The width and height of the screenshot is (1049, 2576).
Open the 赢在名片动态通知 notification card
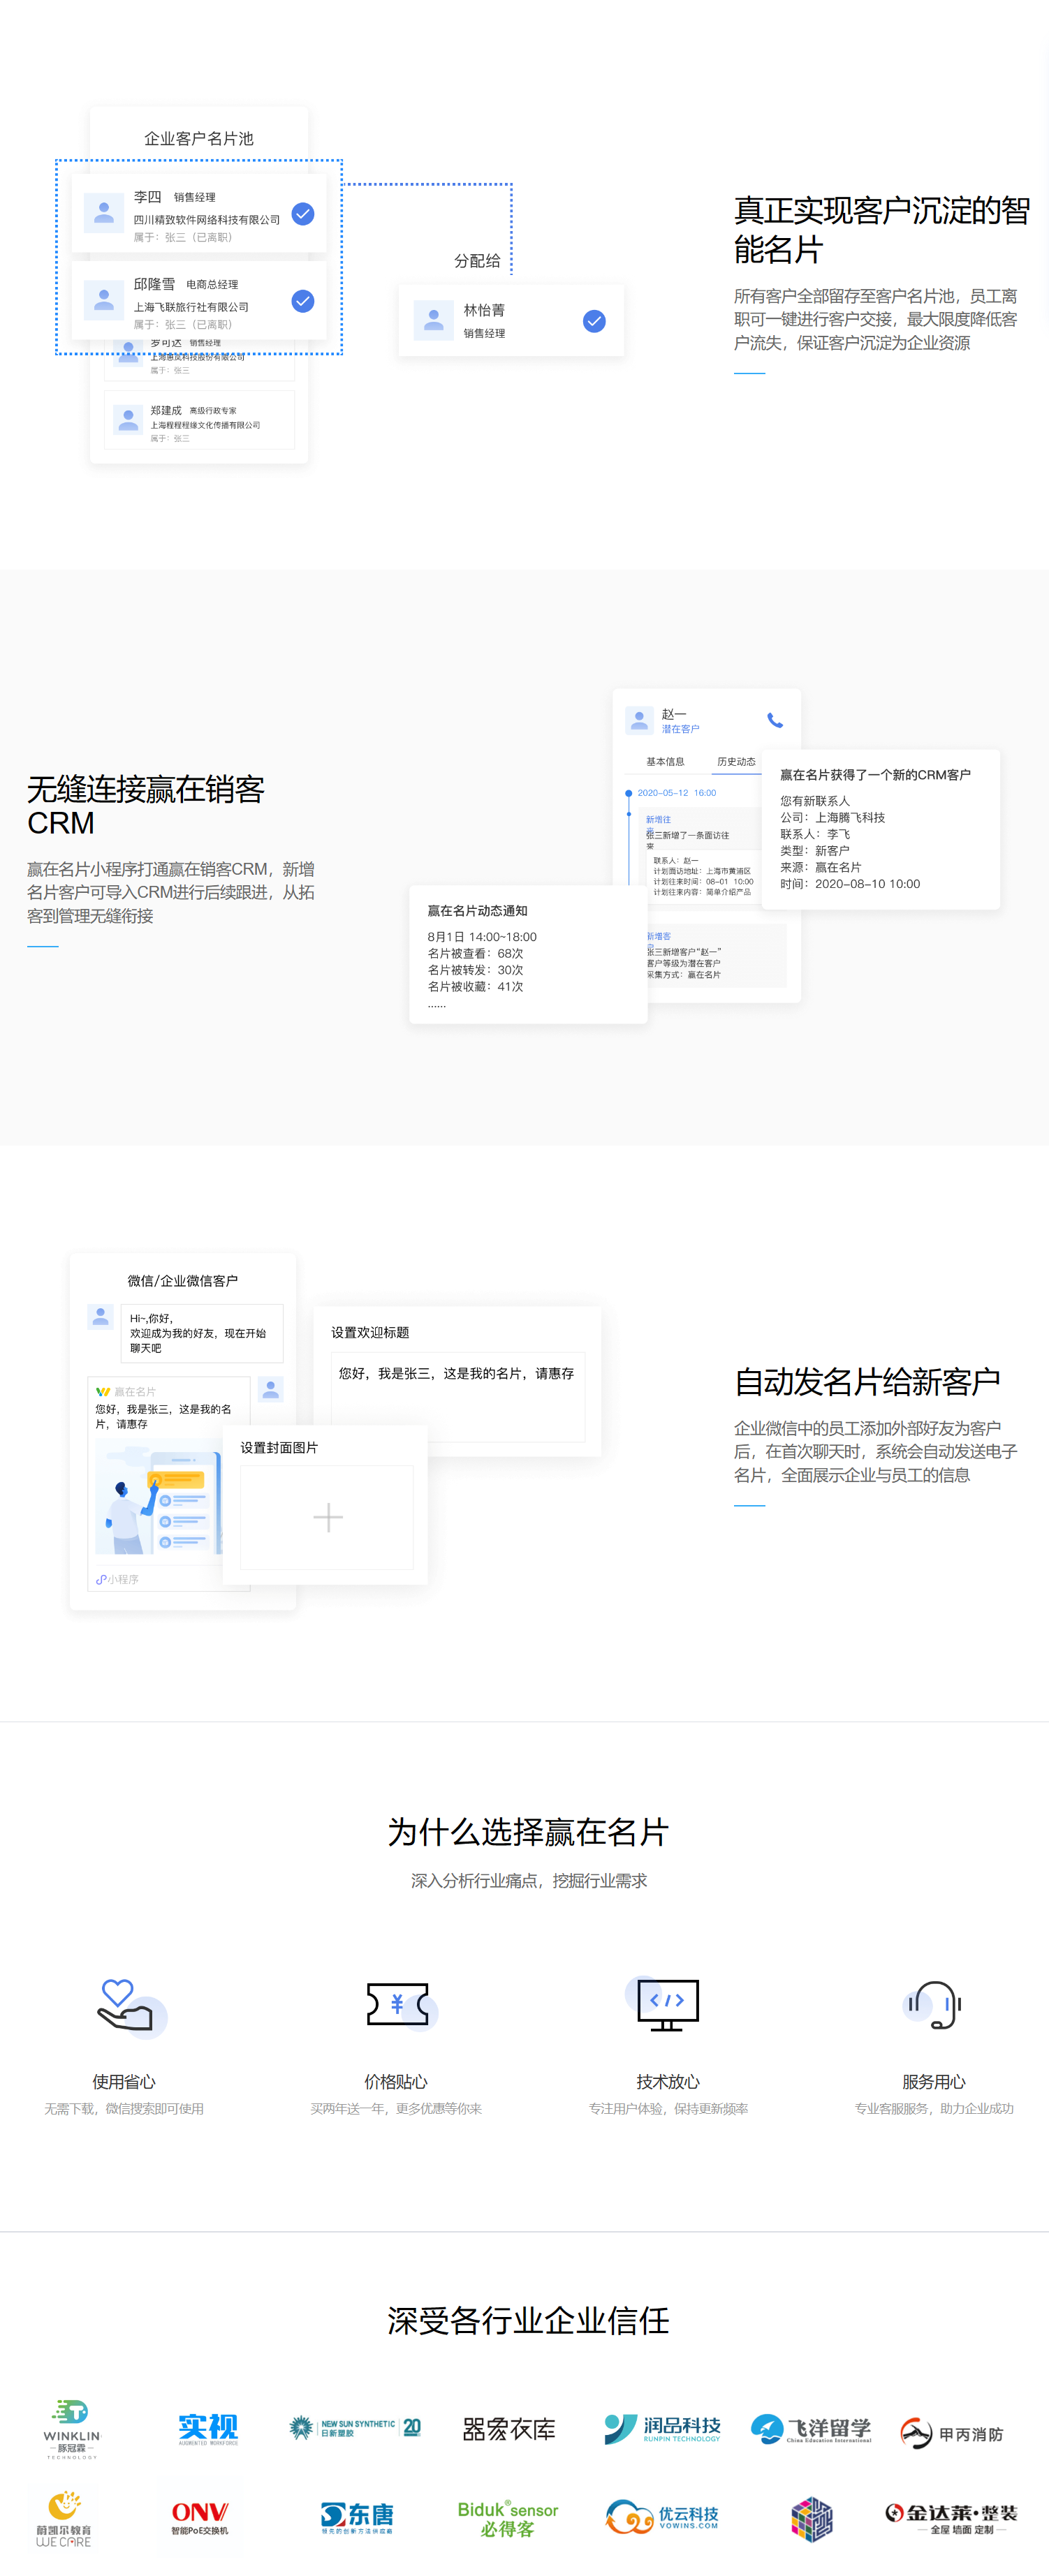pos(527,954)
